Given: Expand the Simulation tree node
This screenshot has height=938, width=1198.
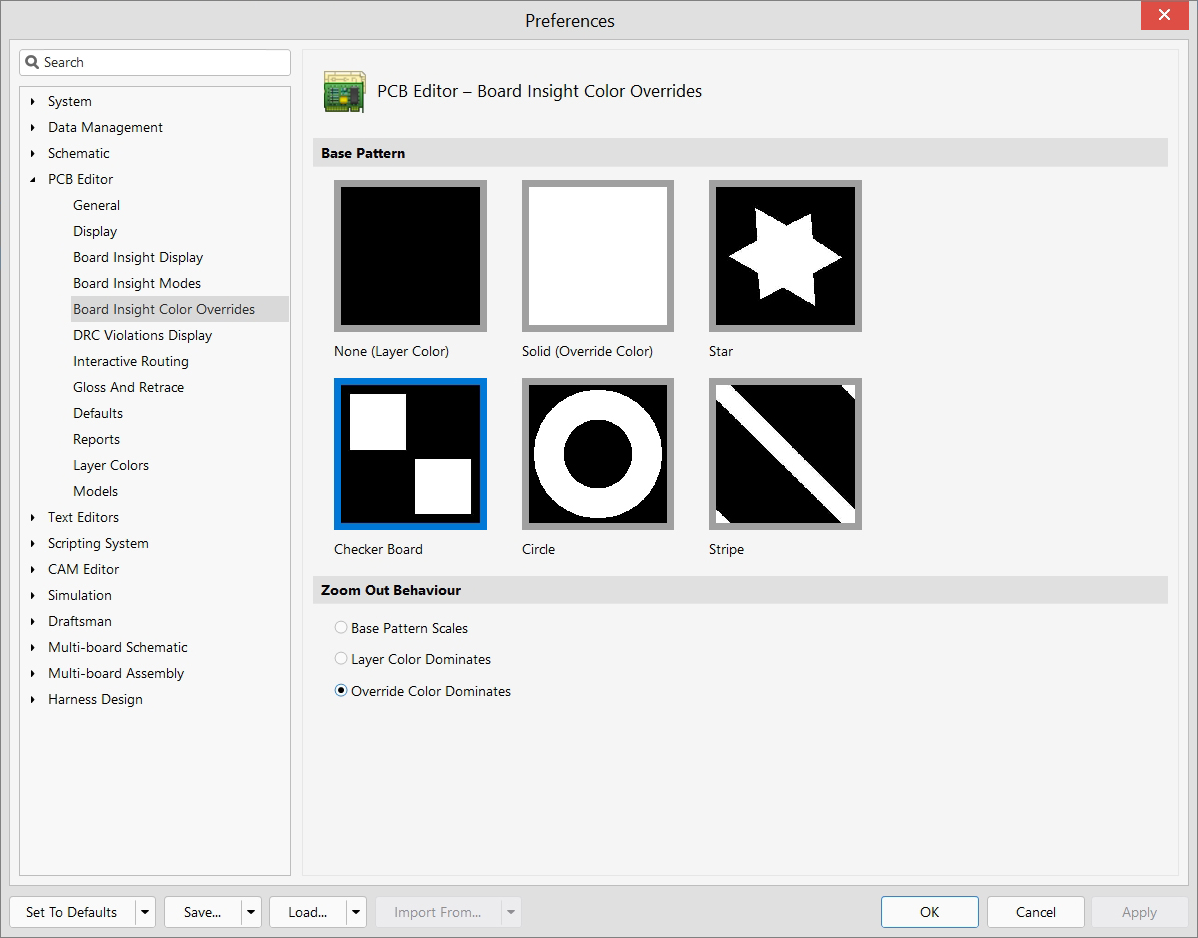Looking at the screenshot, I should pos(33,596).
